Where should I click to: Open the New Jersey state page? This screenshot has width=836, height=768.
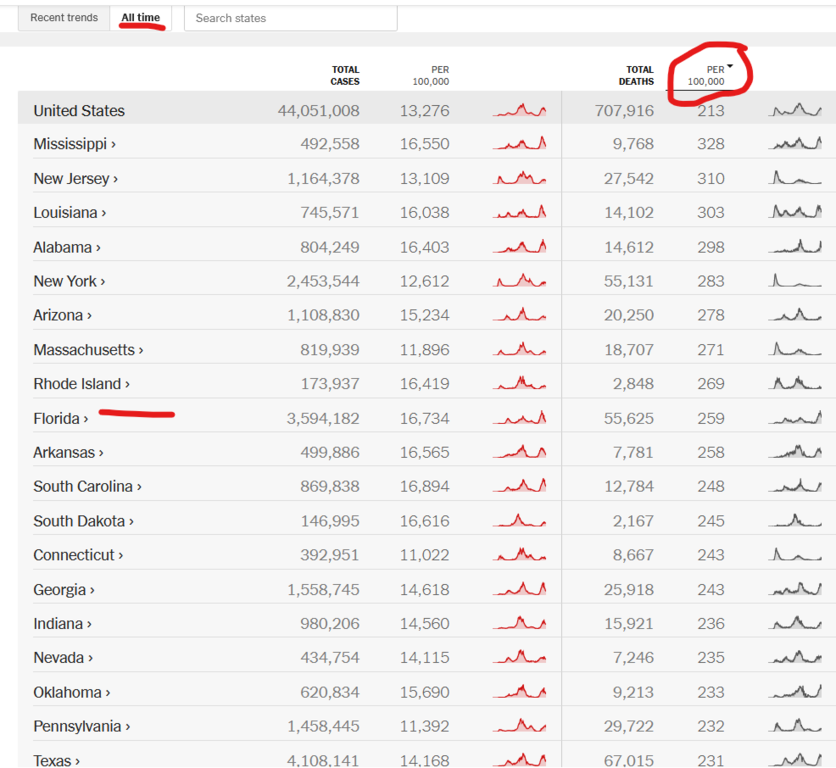71,178
